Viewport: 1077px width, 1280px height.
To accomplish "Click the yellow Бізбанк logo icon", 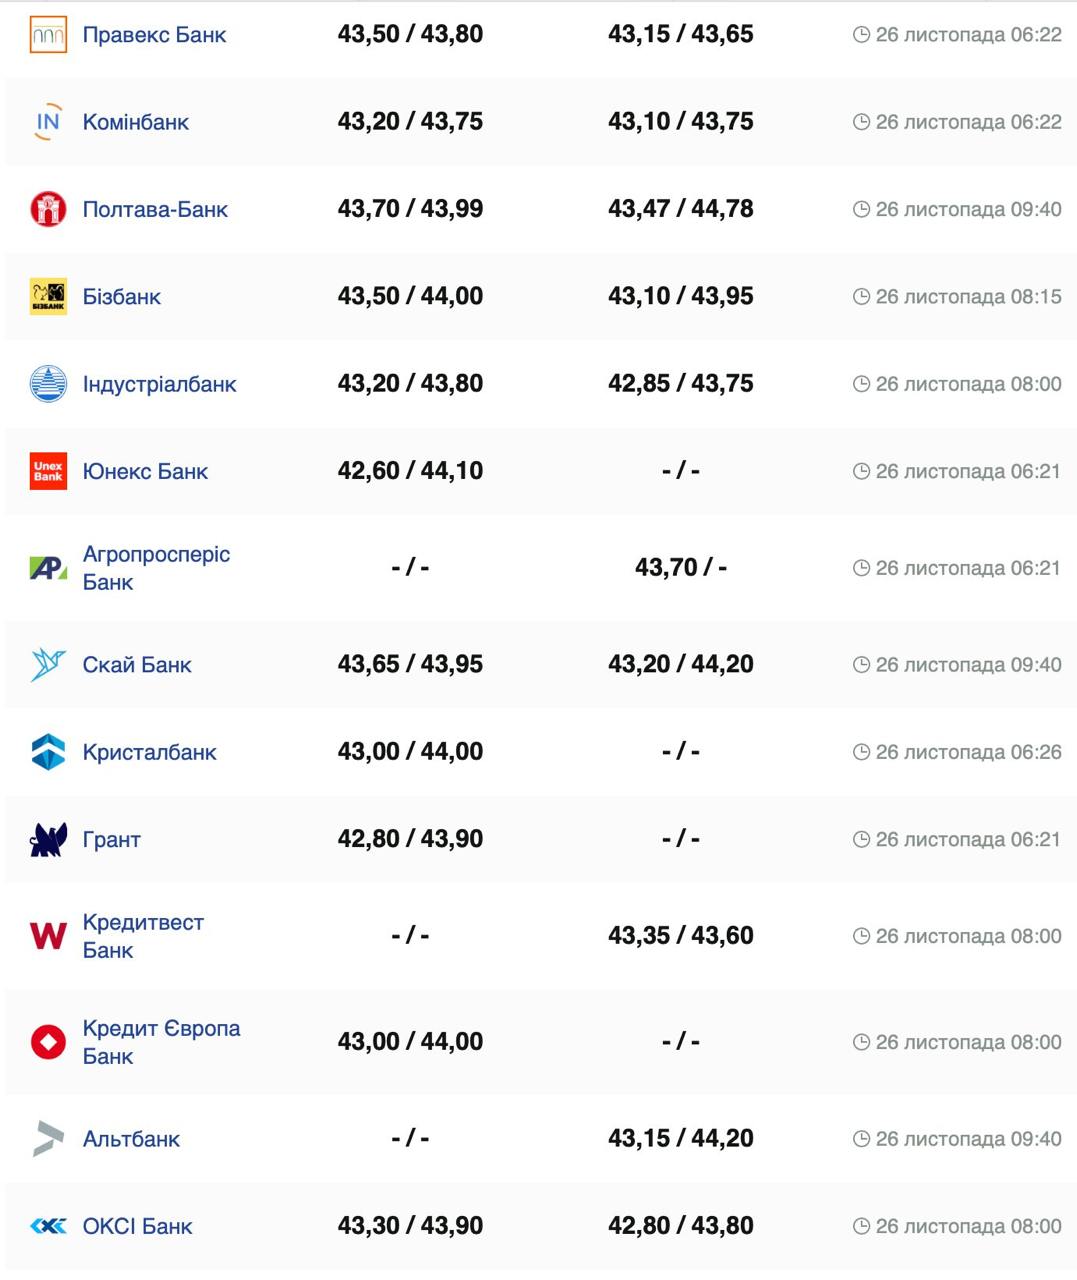I will tap(48, 297).
